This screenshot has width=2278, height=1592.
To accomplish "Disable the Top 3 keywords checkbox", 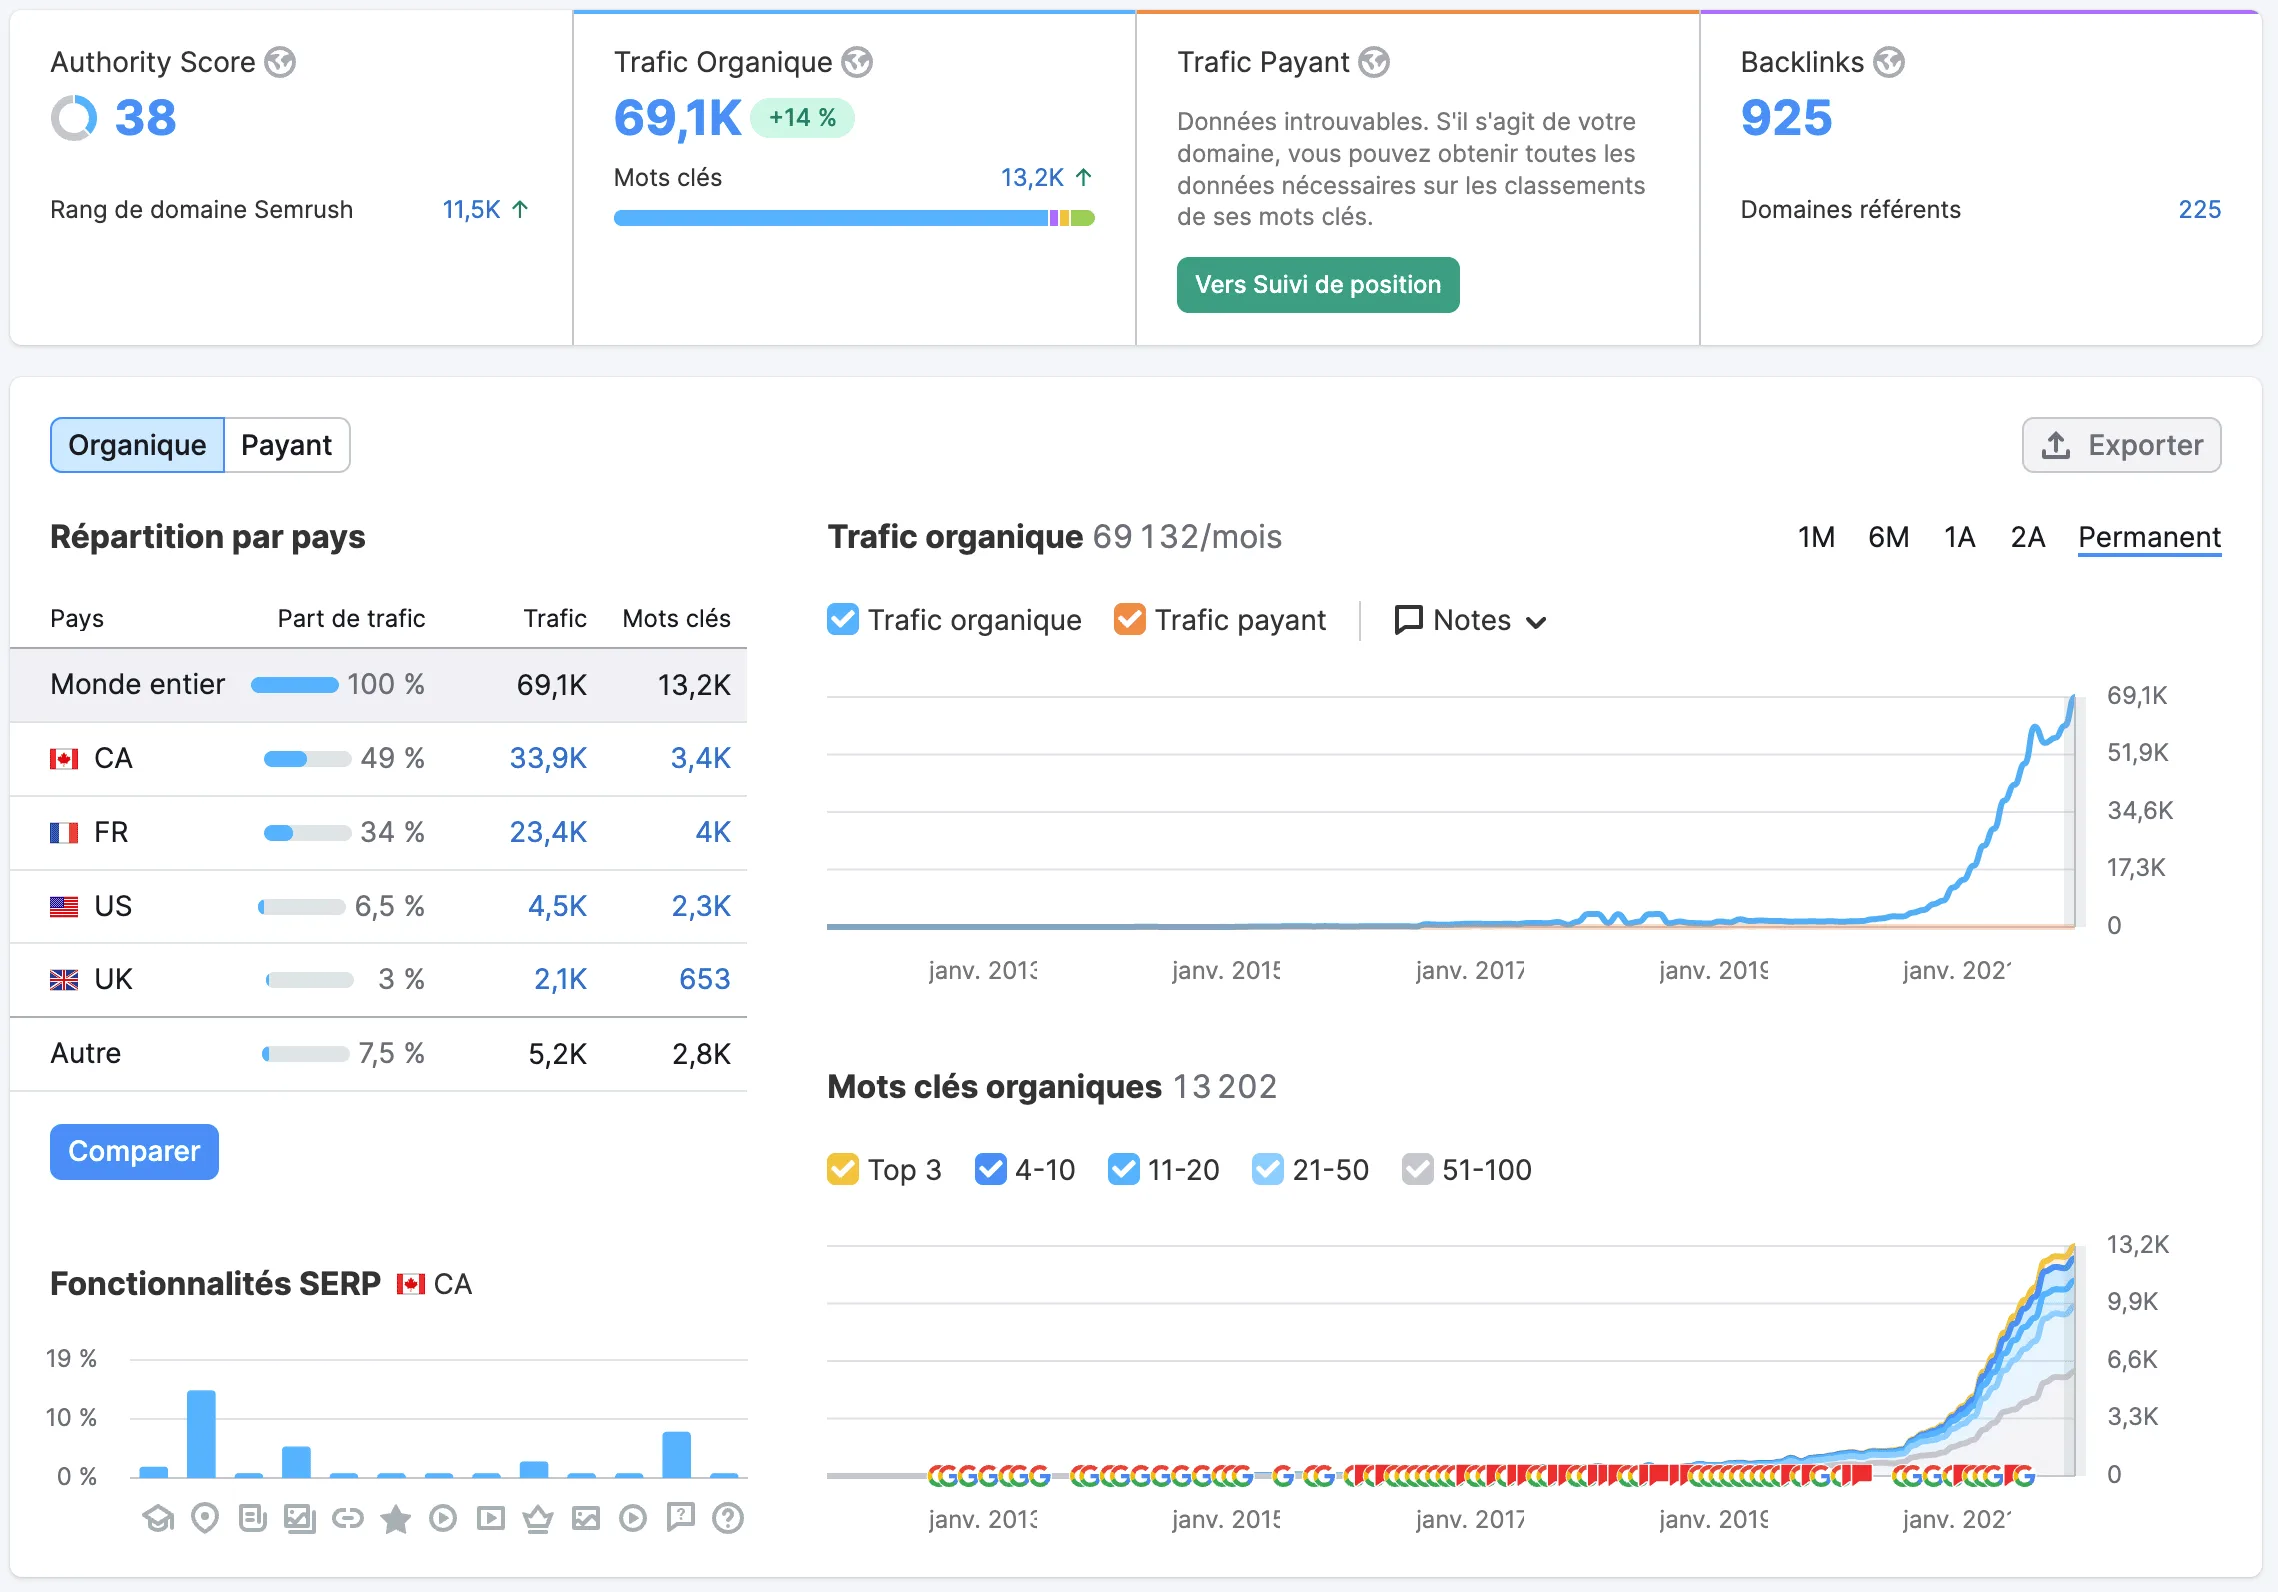I will 843,1169.
